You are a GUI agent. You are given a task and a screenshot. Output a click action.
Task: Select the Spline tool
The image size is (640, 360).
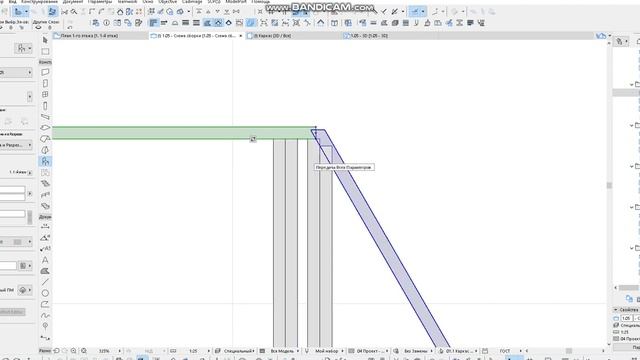click(45, 315)
